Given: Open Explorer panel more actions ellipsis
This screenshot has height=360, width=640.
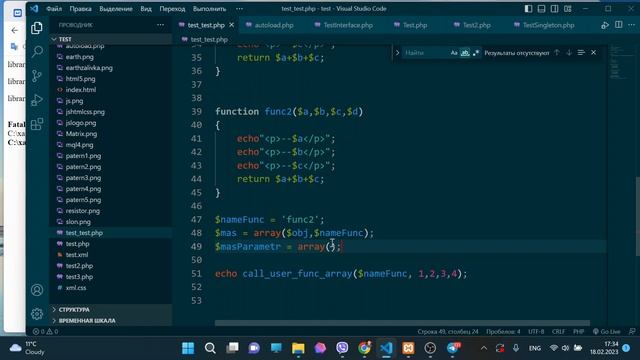Looking at the screenshot, I should click(x=160, y=25).
